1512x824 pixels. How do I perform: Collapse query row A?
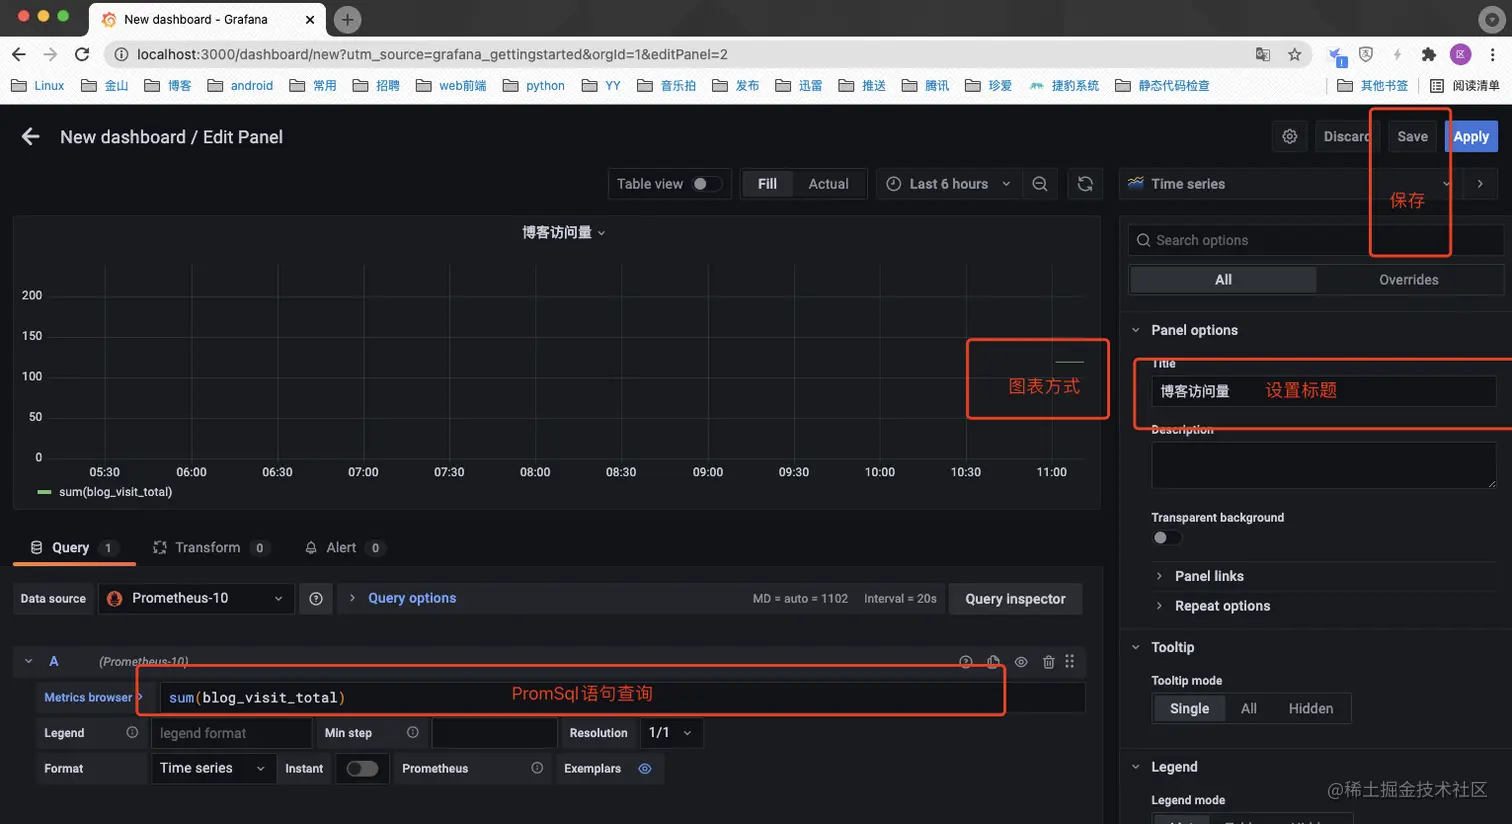pos(29,661)
